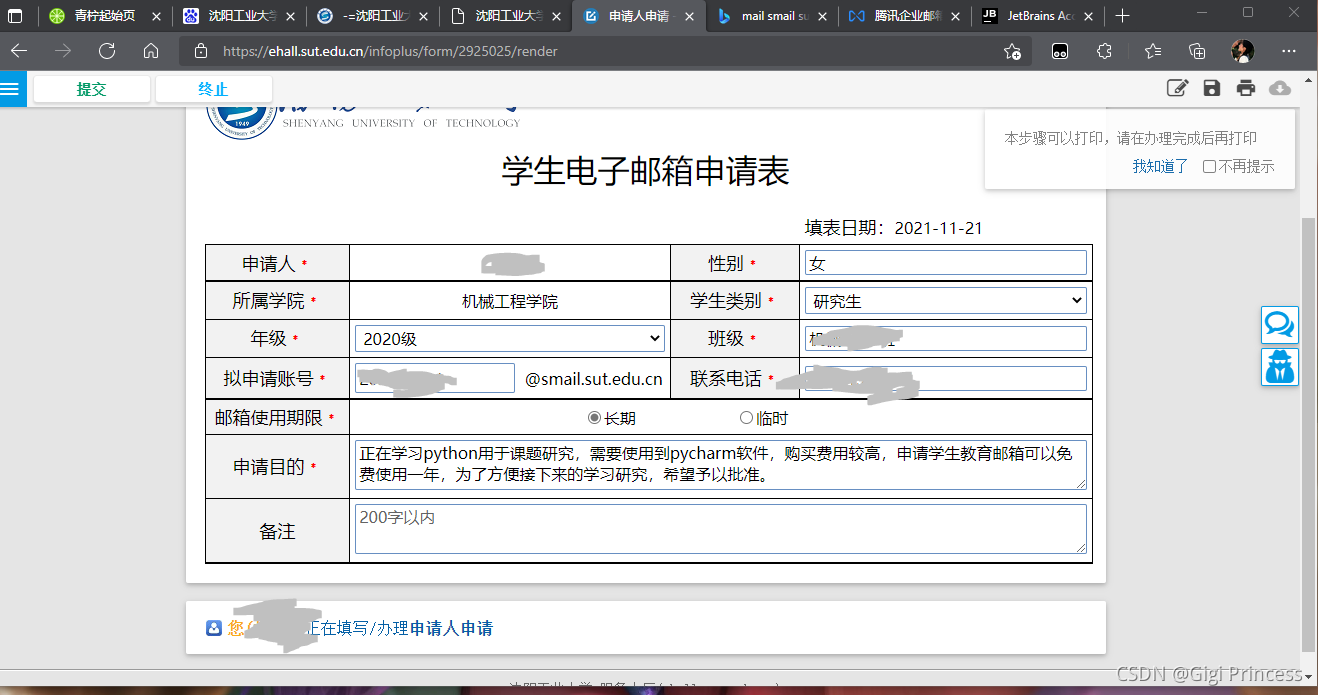Open the agent figure side icon

point(1280,367)
